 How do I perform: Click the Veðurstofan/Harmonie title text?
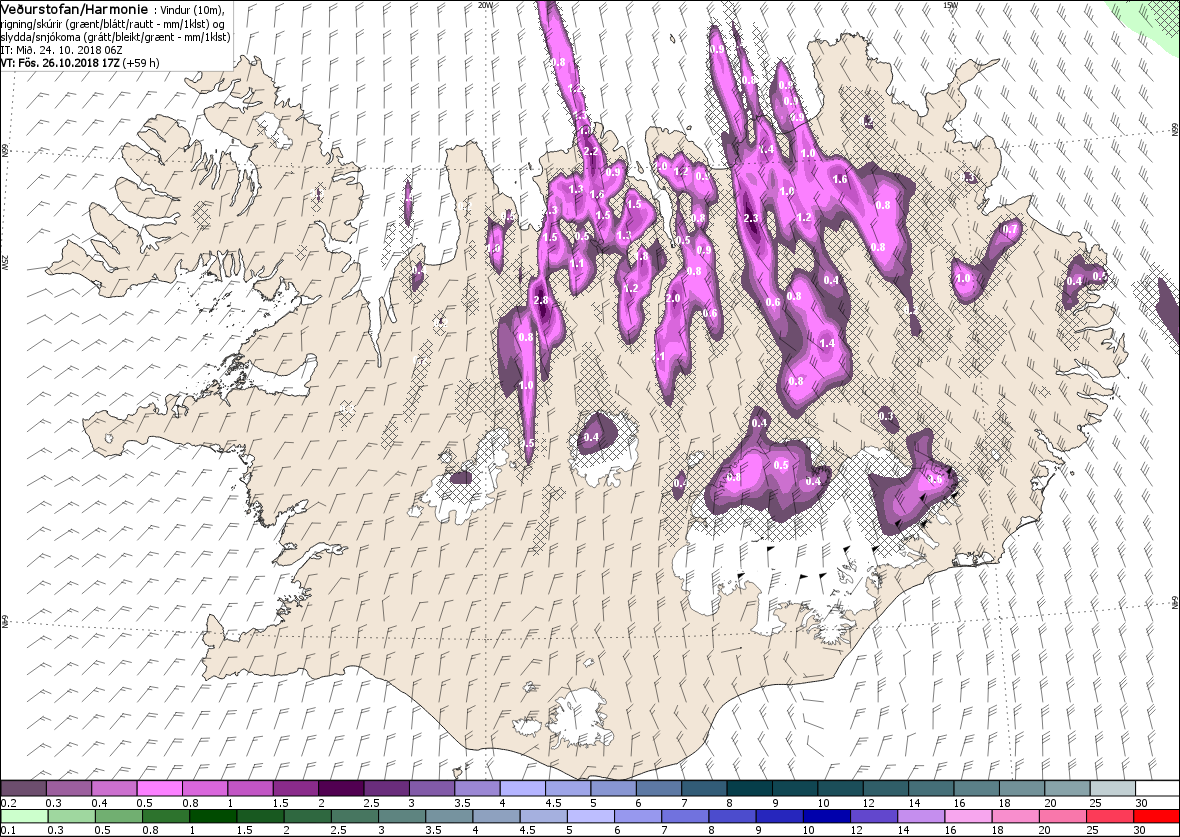click(74, 8)
